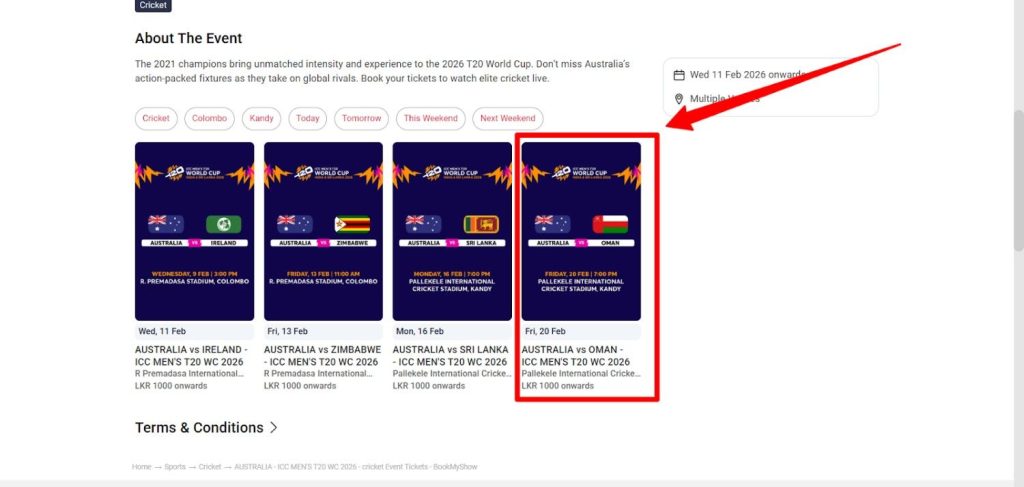Go to Home breadcrumb link
Image resolution: width=1024 pixels, height=487 pixels.
point(142,467)
